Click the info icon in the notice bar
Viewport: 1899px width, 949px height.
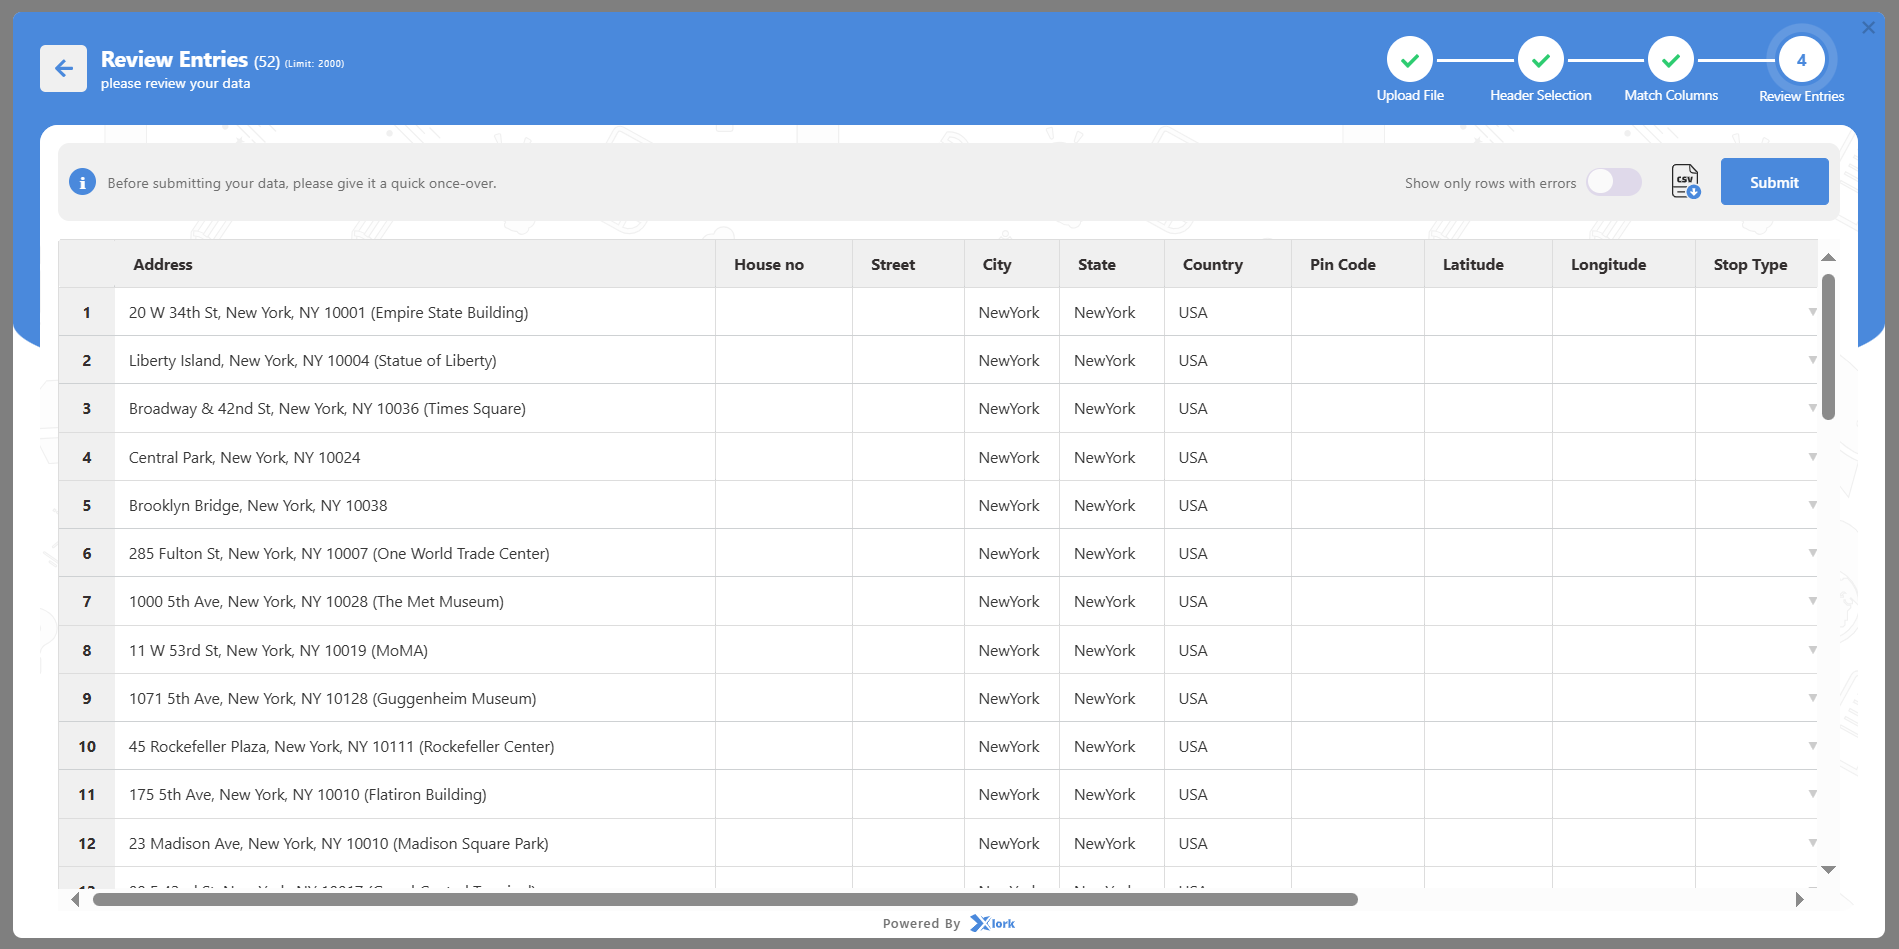[x=82, y=183]
